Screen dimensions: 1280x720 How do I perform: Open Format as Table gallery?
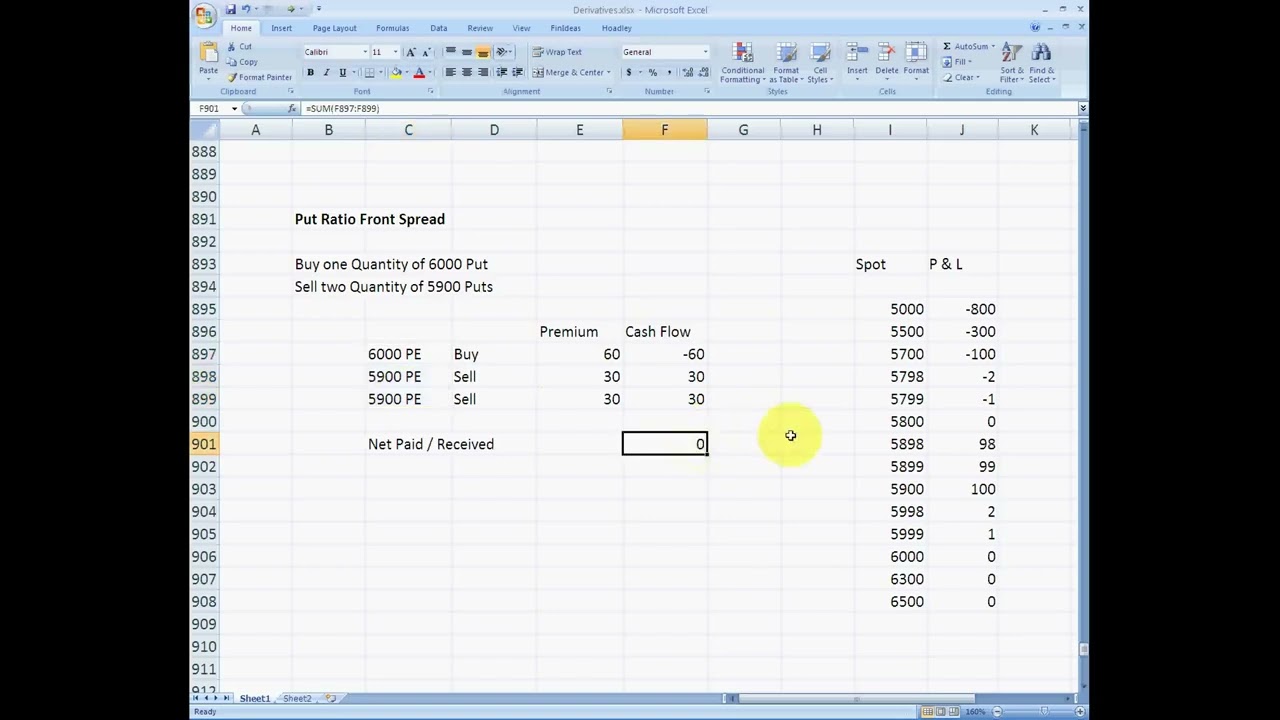[786, 62]
